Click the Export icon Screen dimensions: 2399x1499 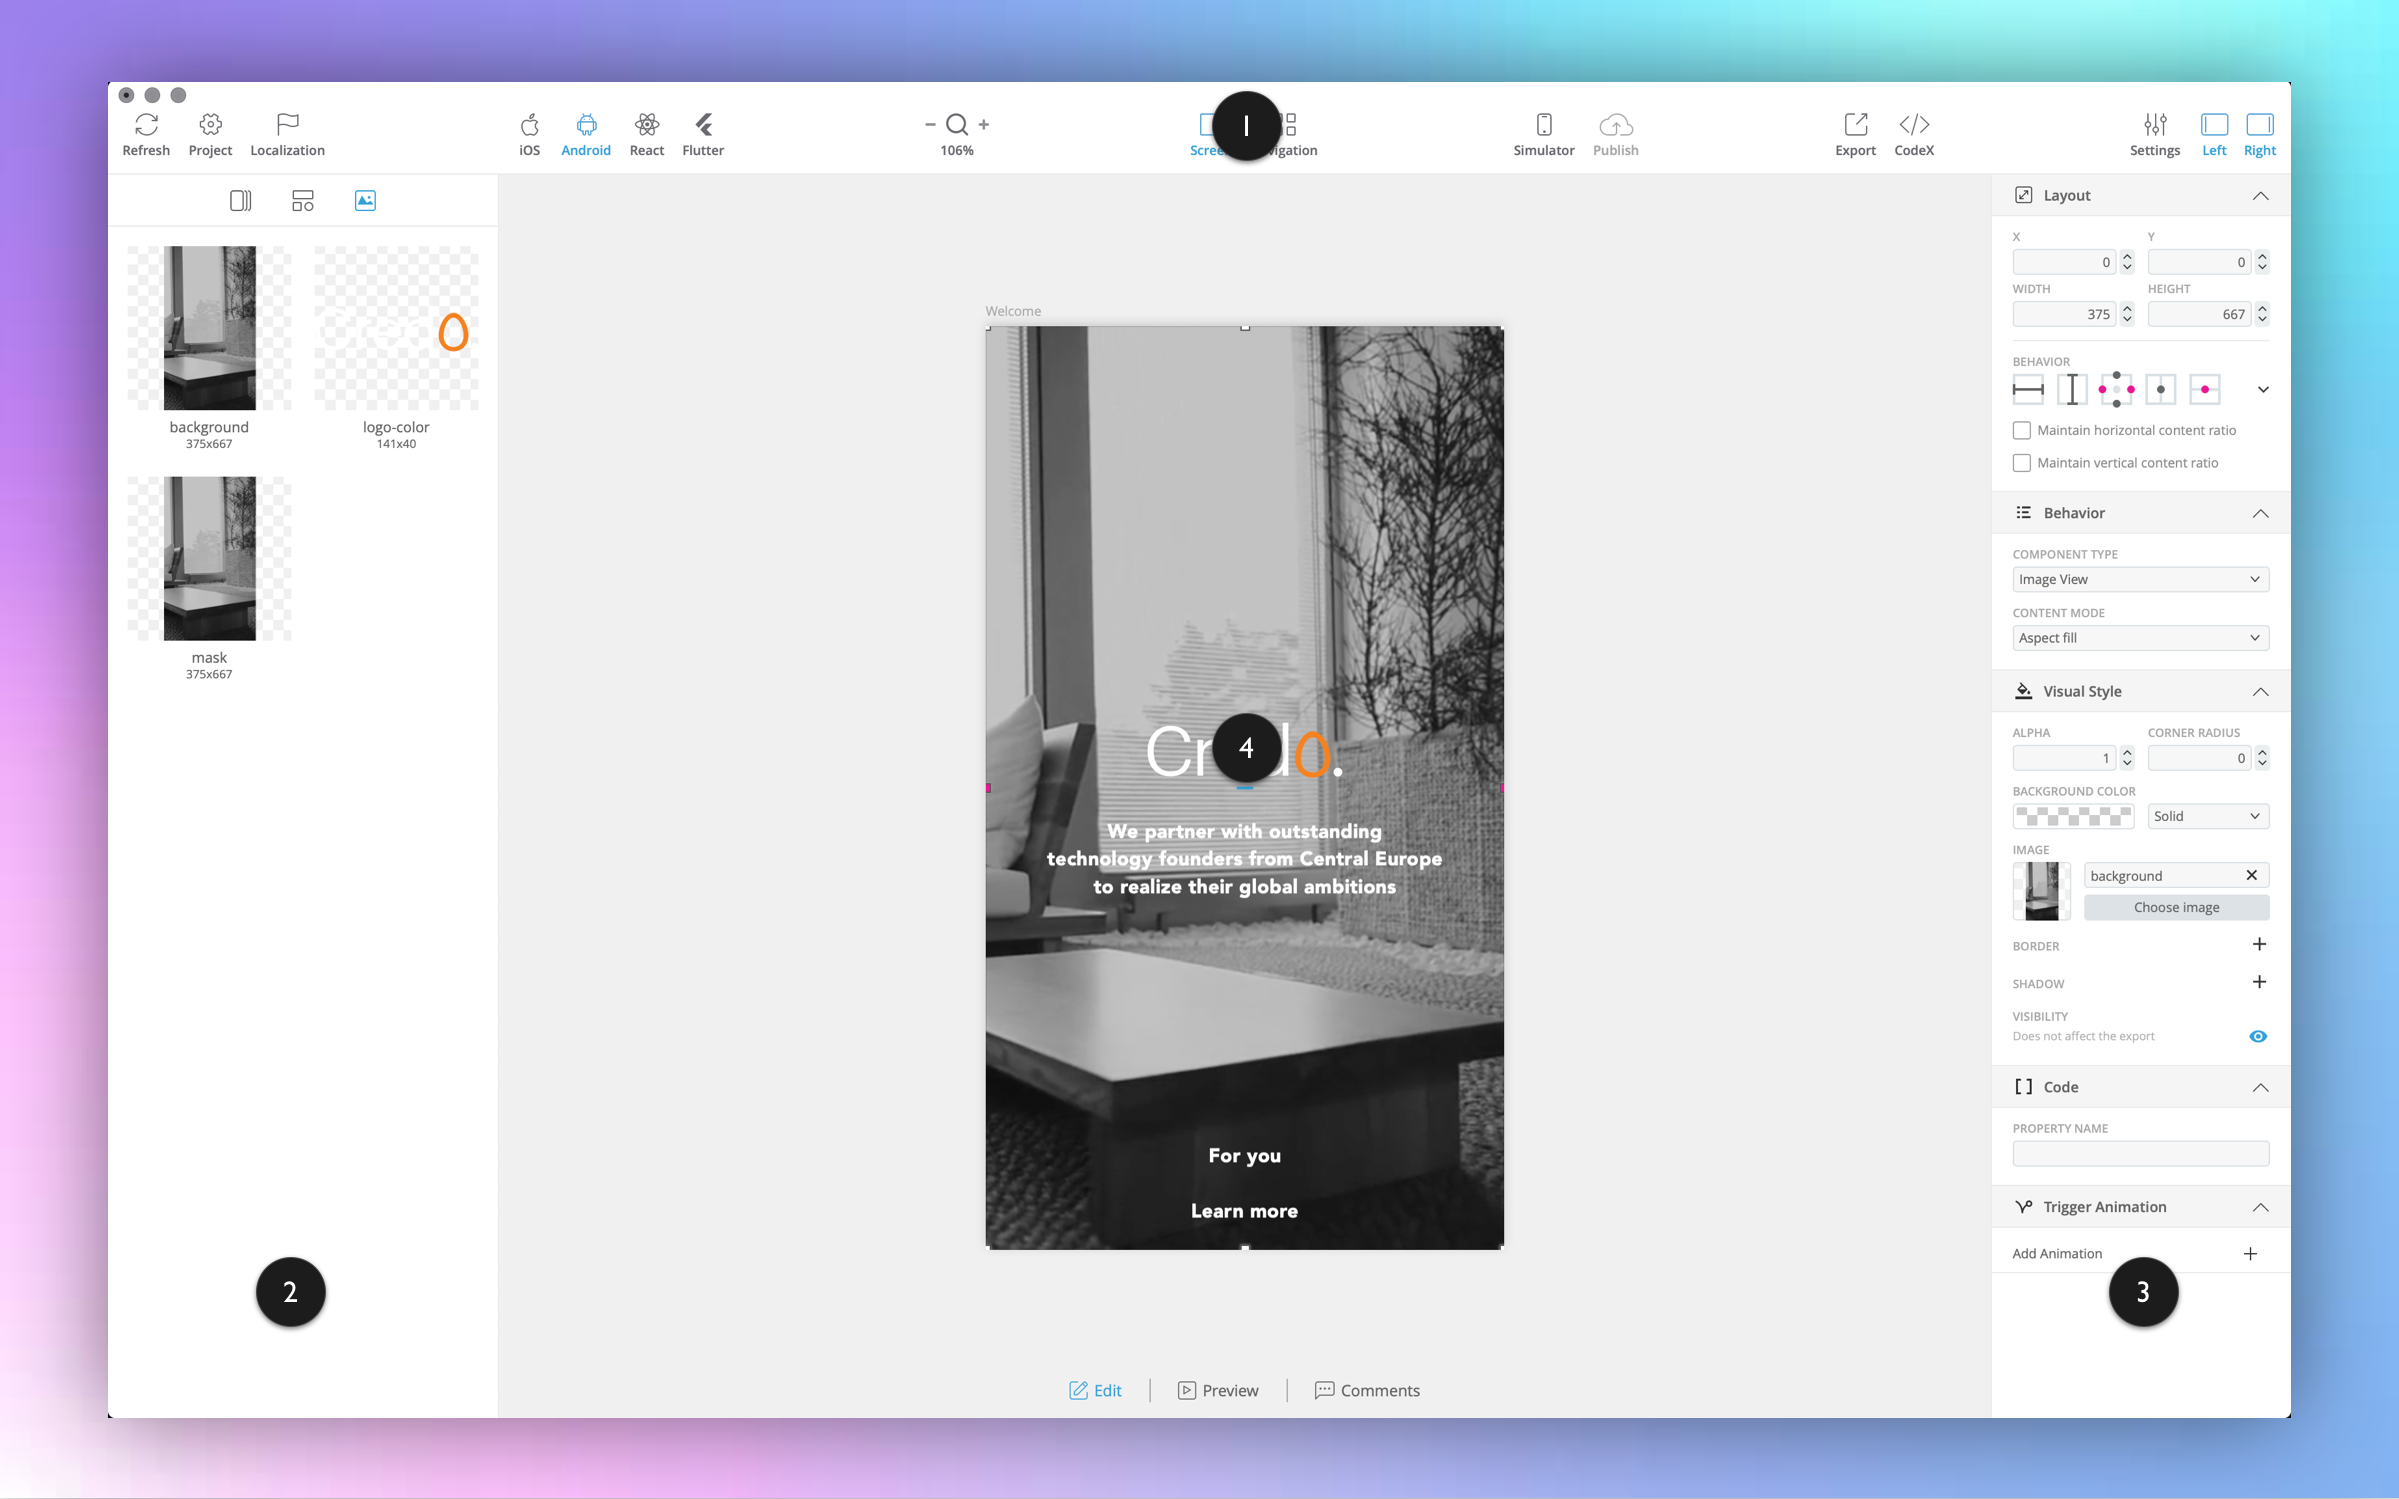pyautogui.click(x=1855, y=125)
